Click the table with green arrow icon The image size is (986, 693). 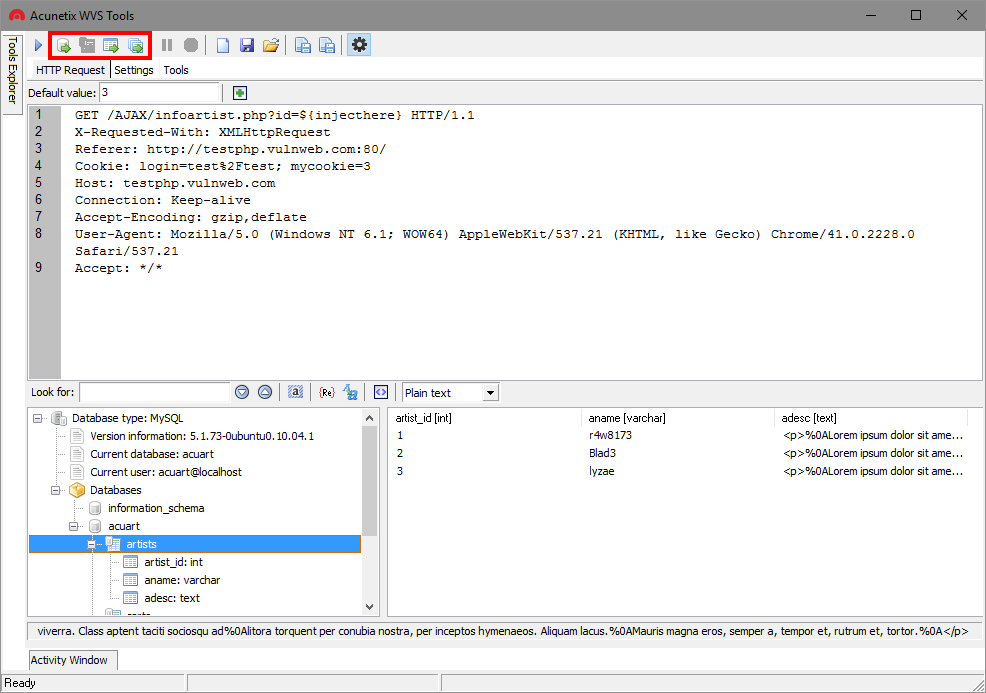click(x=111, y=45)
